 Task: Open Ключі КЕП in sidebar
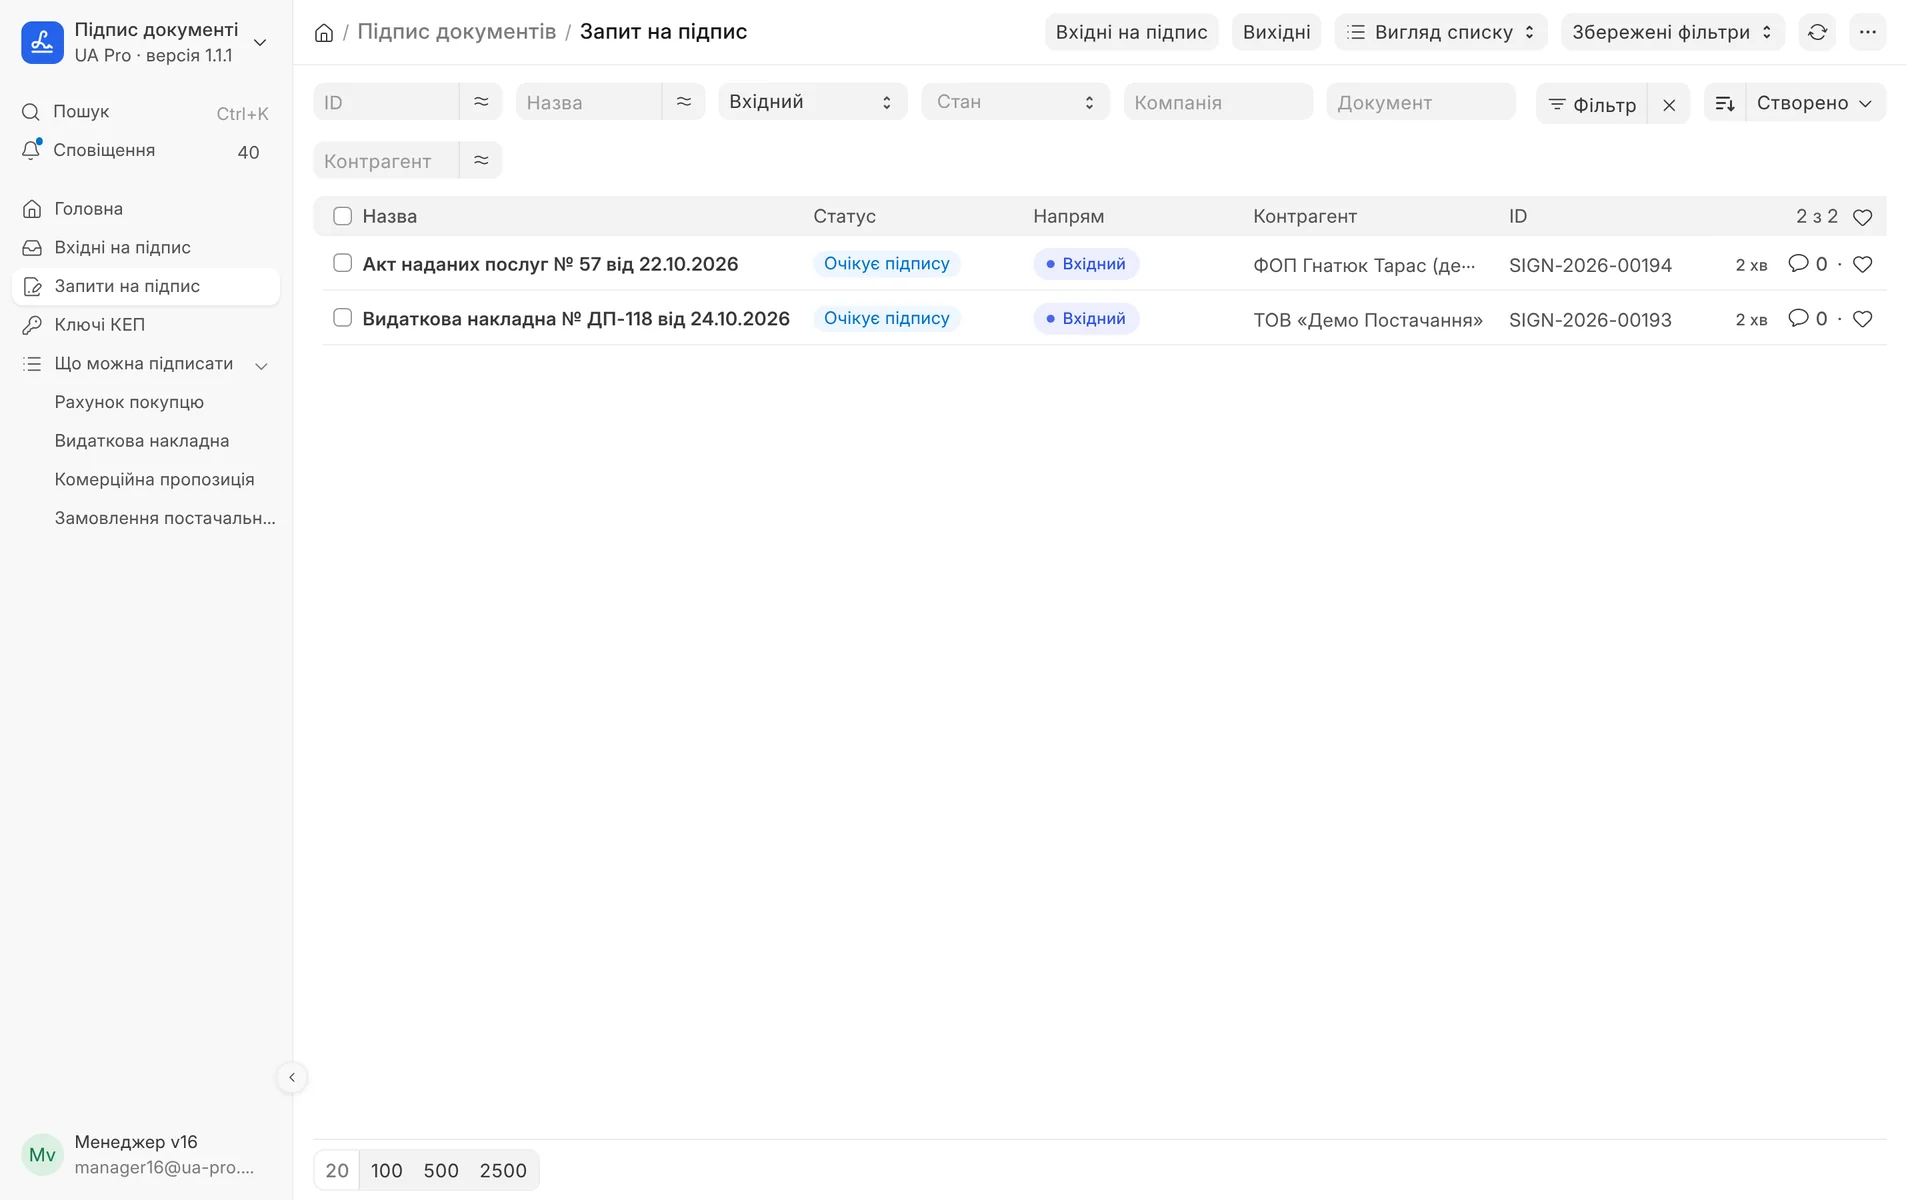[147, 326]
